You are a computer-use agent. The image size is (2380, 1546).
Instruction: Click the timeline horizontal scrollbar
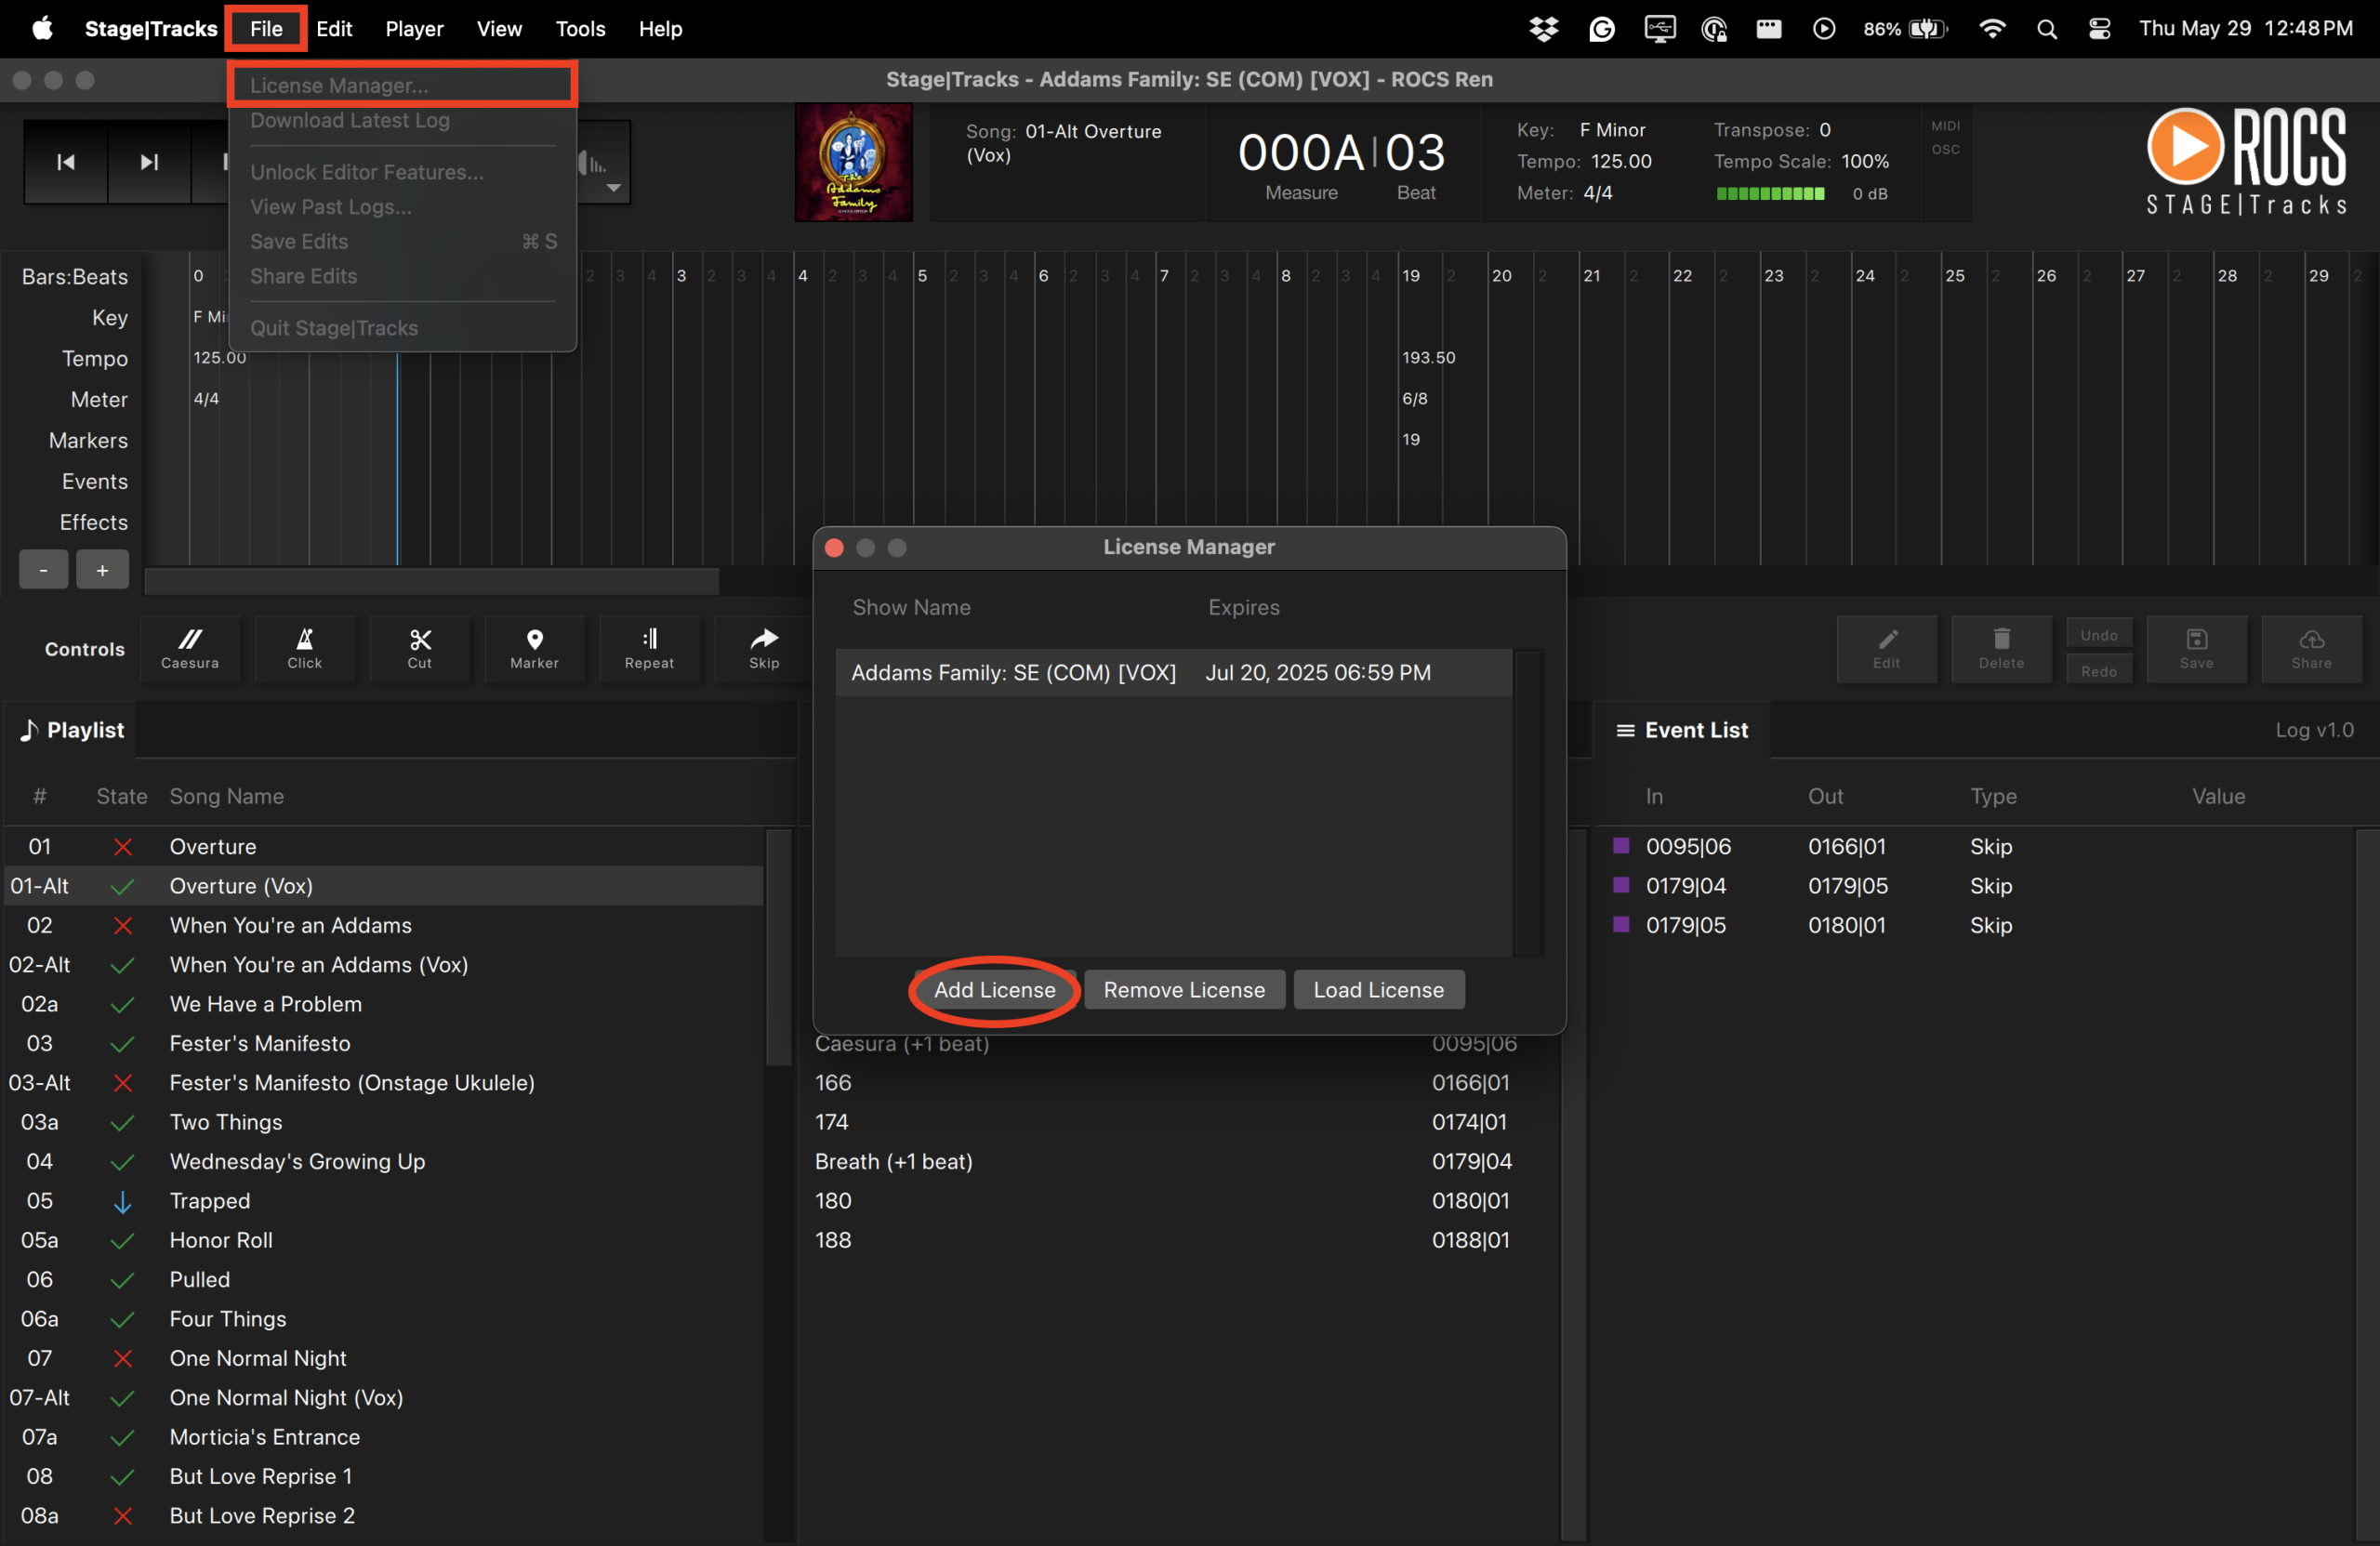point(432,581)
